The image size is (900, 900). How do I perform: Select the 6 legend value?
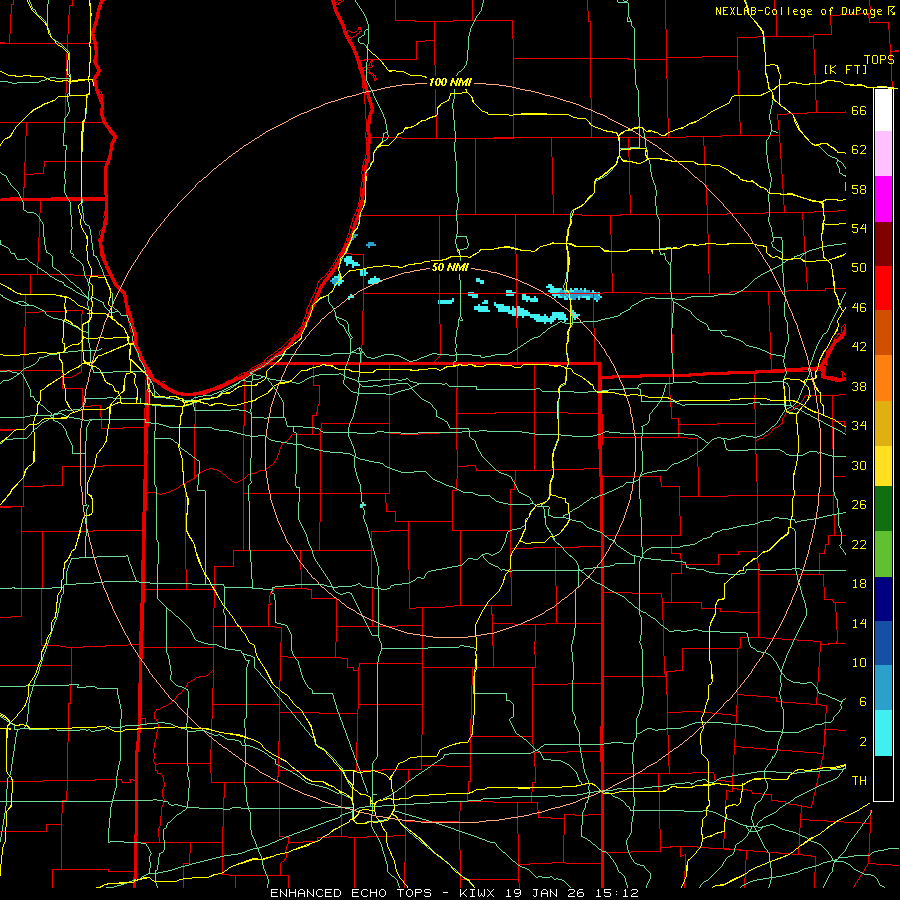point(862,702)
